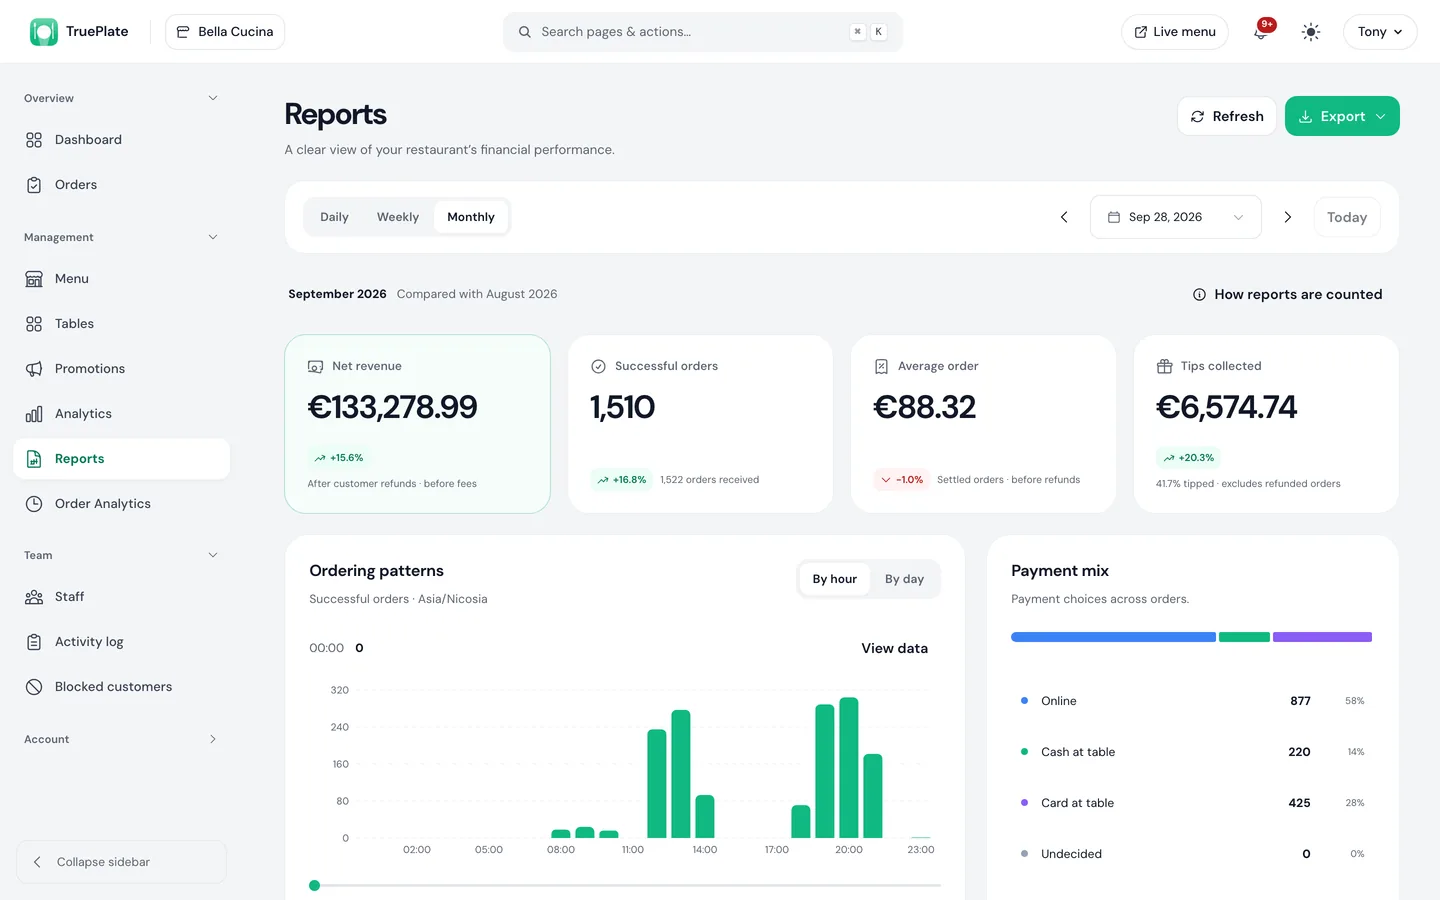1440x900 pixels.
Task: Click the search magnifier icon
Action: coord(525,32)
